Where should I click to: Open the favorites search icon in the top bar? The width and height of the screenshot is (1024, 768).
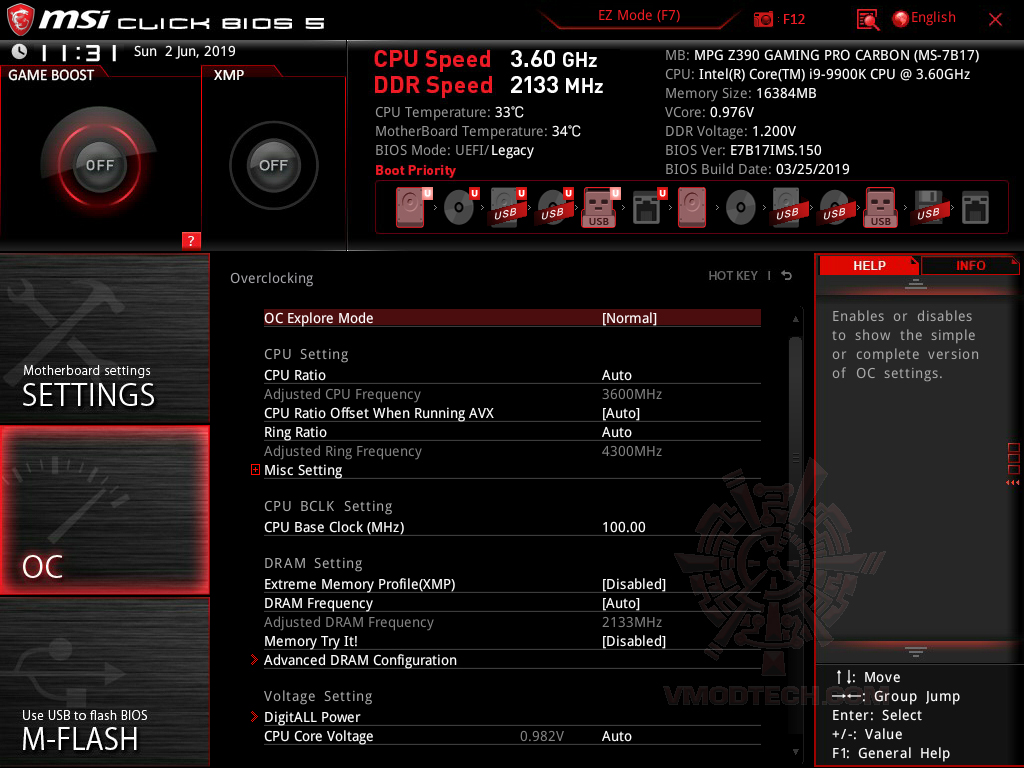868,18
